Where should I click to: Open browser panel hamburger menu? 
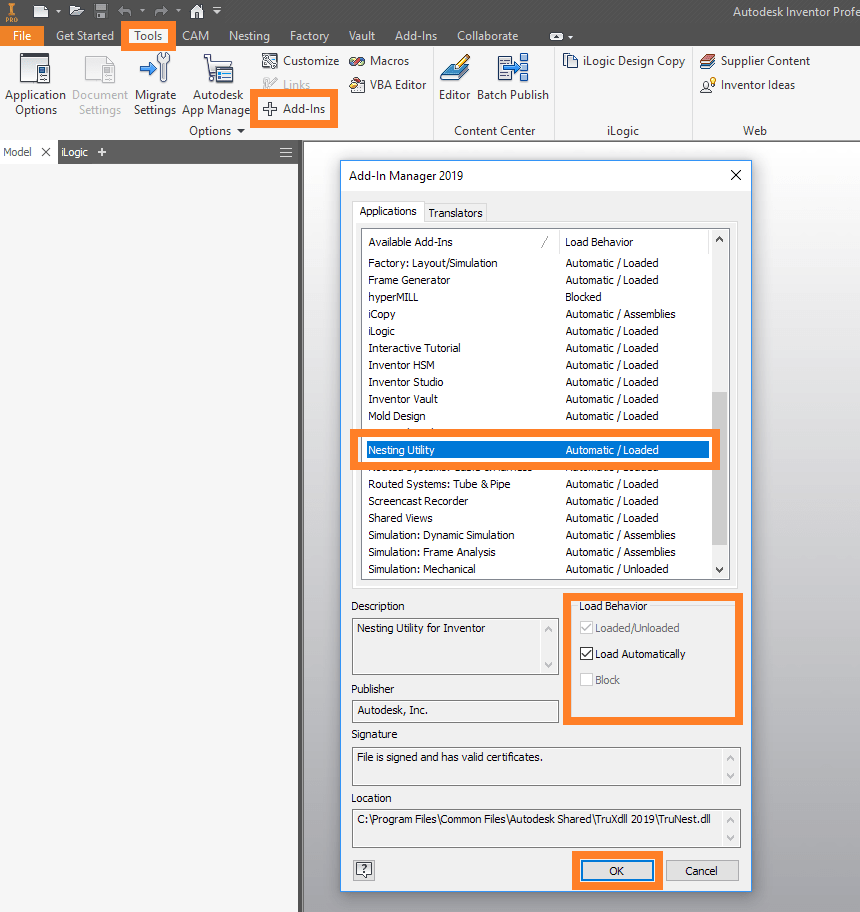tap(286, 152)
